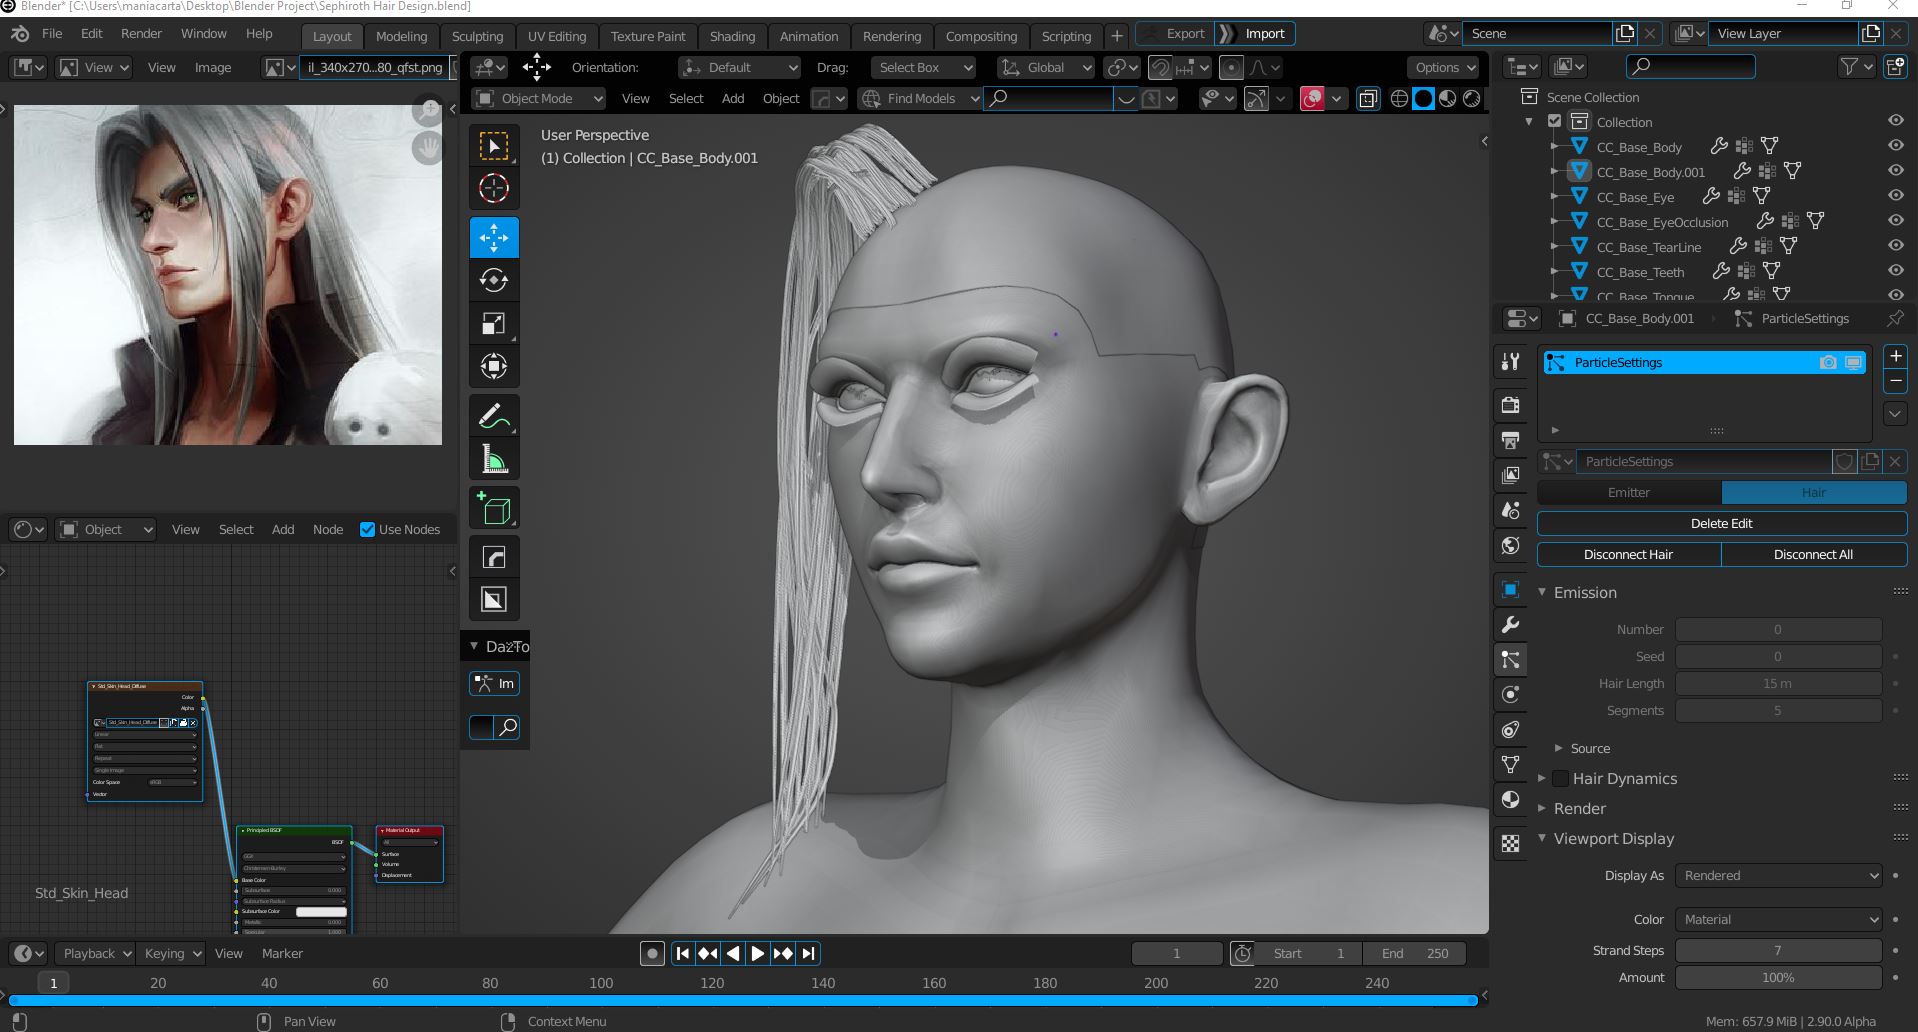Adjust Strand Steps value field
This screenshot has height=1032, width=1918.
tap(1779, 950)
